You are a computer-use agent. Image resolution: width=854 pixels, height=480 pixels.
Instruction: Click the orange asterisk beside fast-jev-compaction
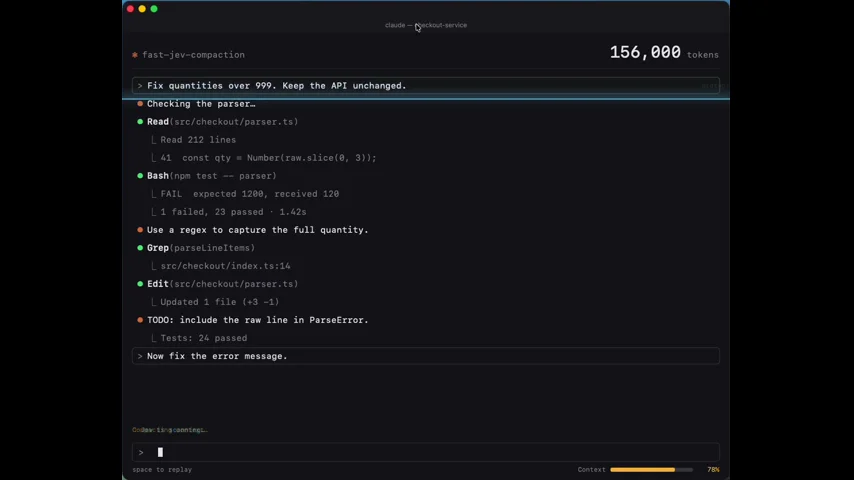[x=135, y=55]
